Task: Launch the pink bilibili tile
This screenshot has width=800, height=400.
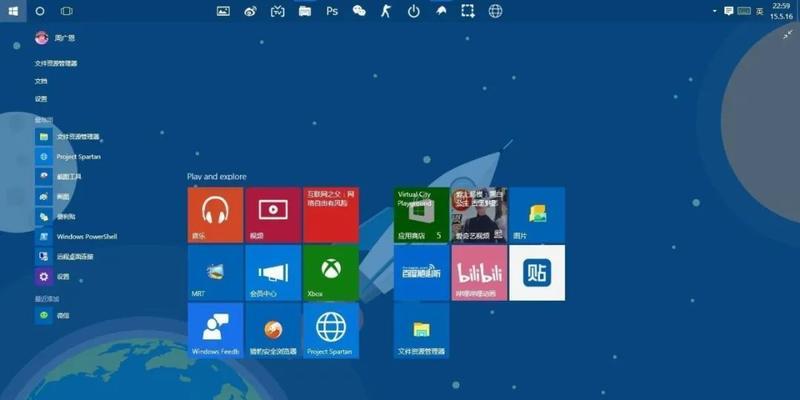Action: point(479,273)
